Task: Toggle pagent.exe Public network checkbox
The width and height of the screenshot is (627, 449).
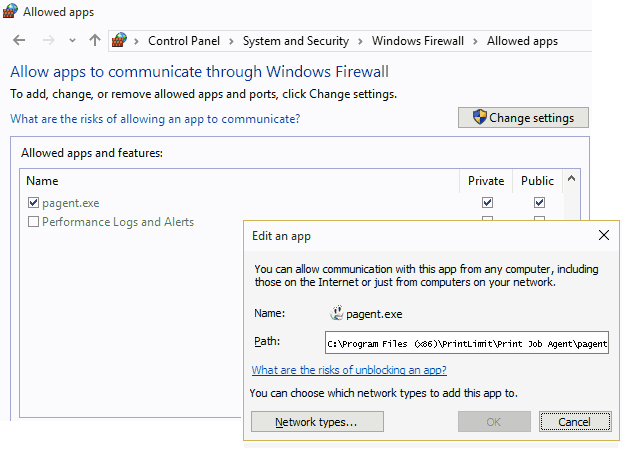Action: pos(539,203)
